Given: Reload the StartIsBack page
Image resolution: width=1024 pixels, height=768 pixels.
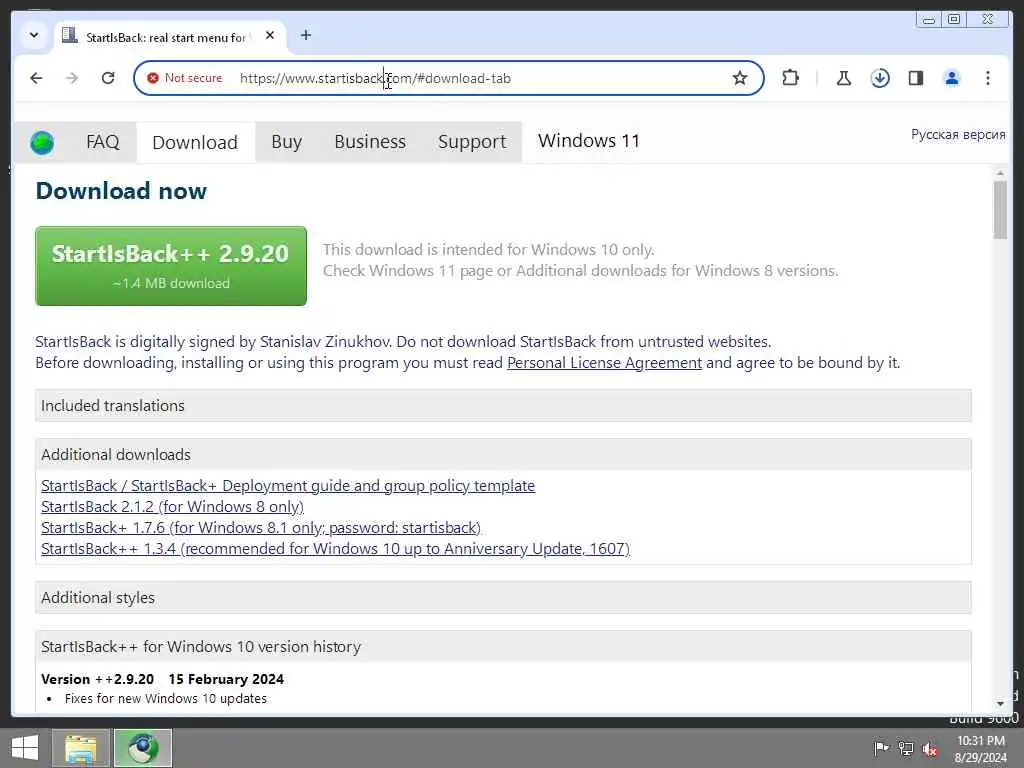Looking at the screenshot, I should click(108, 78).
